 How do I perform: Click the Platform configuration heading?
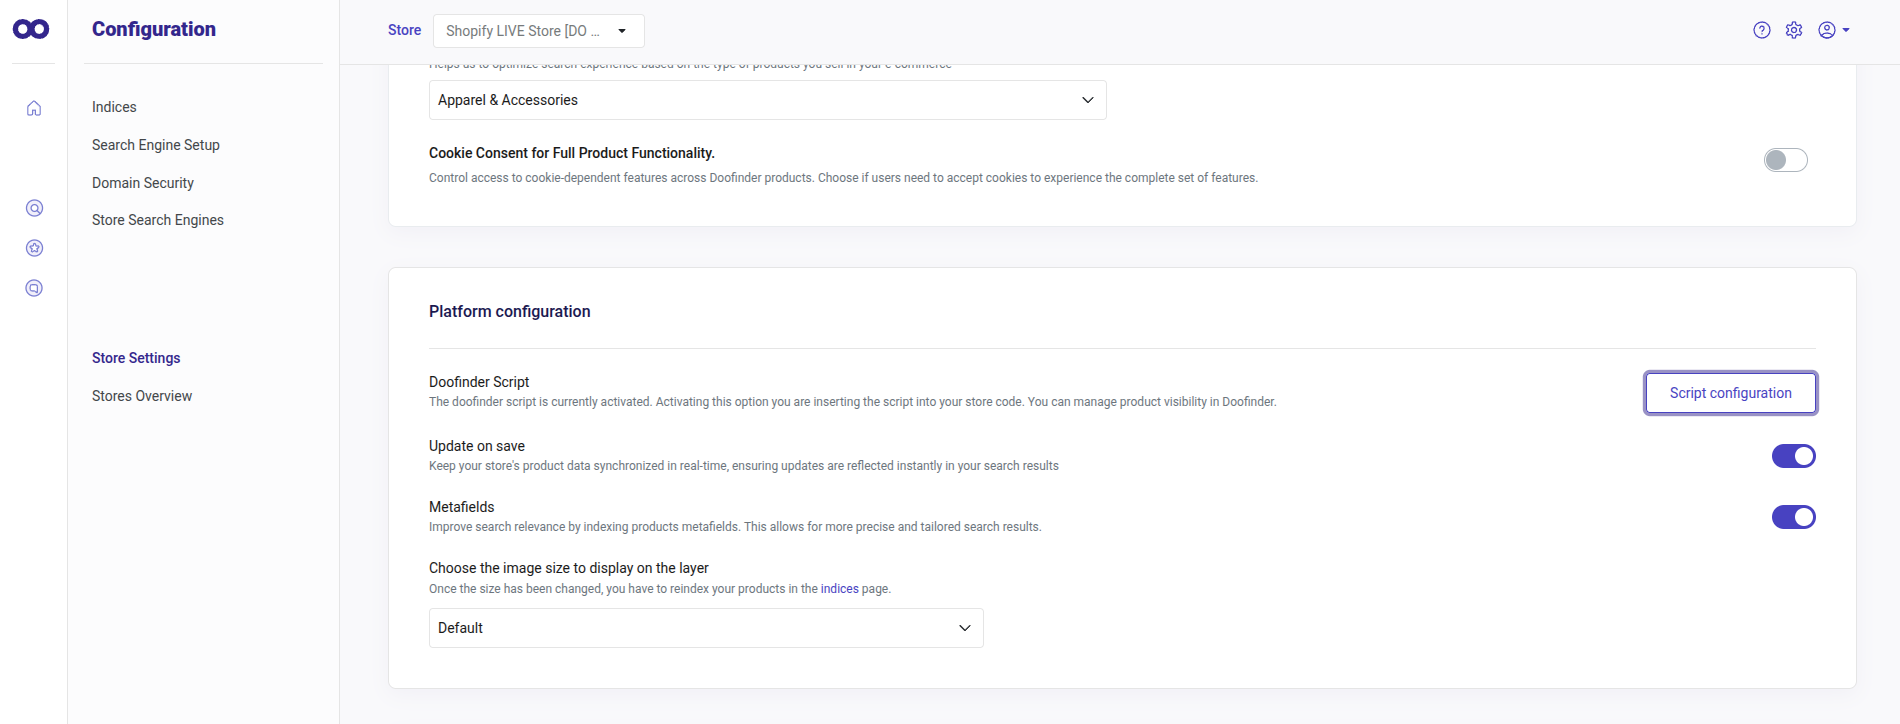(509, 312)
